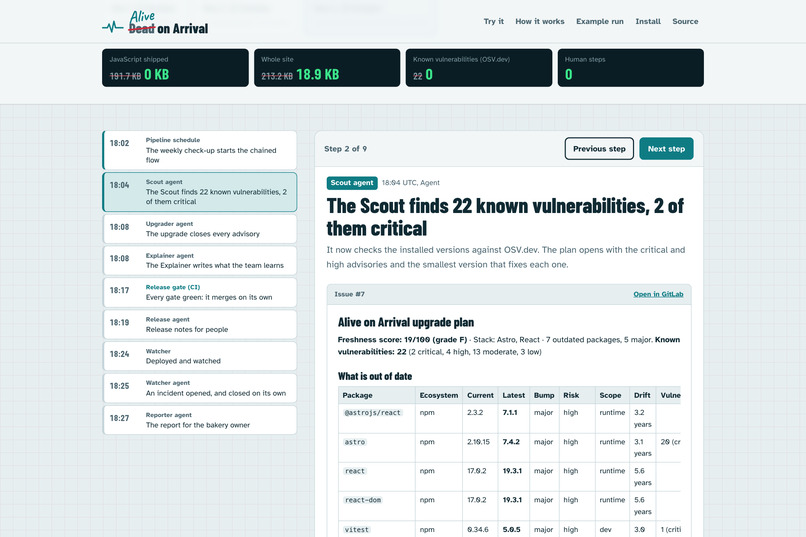
Task: Click the Issue #7 header label
Action: pyautogui.click(x=350, y=294)
